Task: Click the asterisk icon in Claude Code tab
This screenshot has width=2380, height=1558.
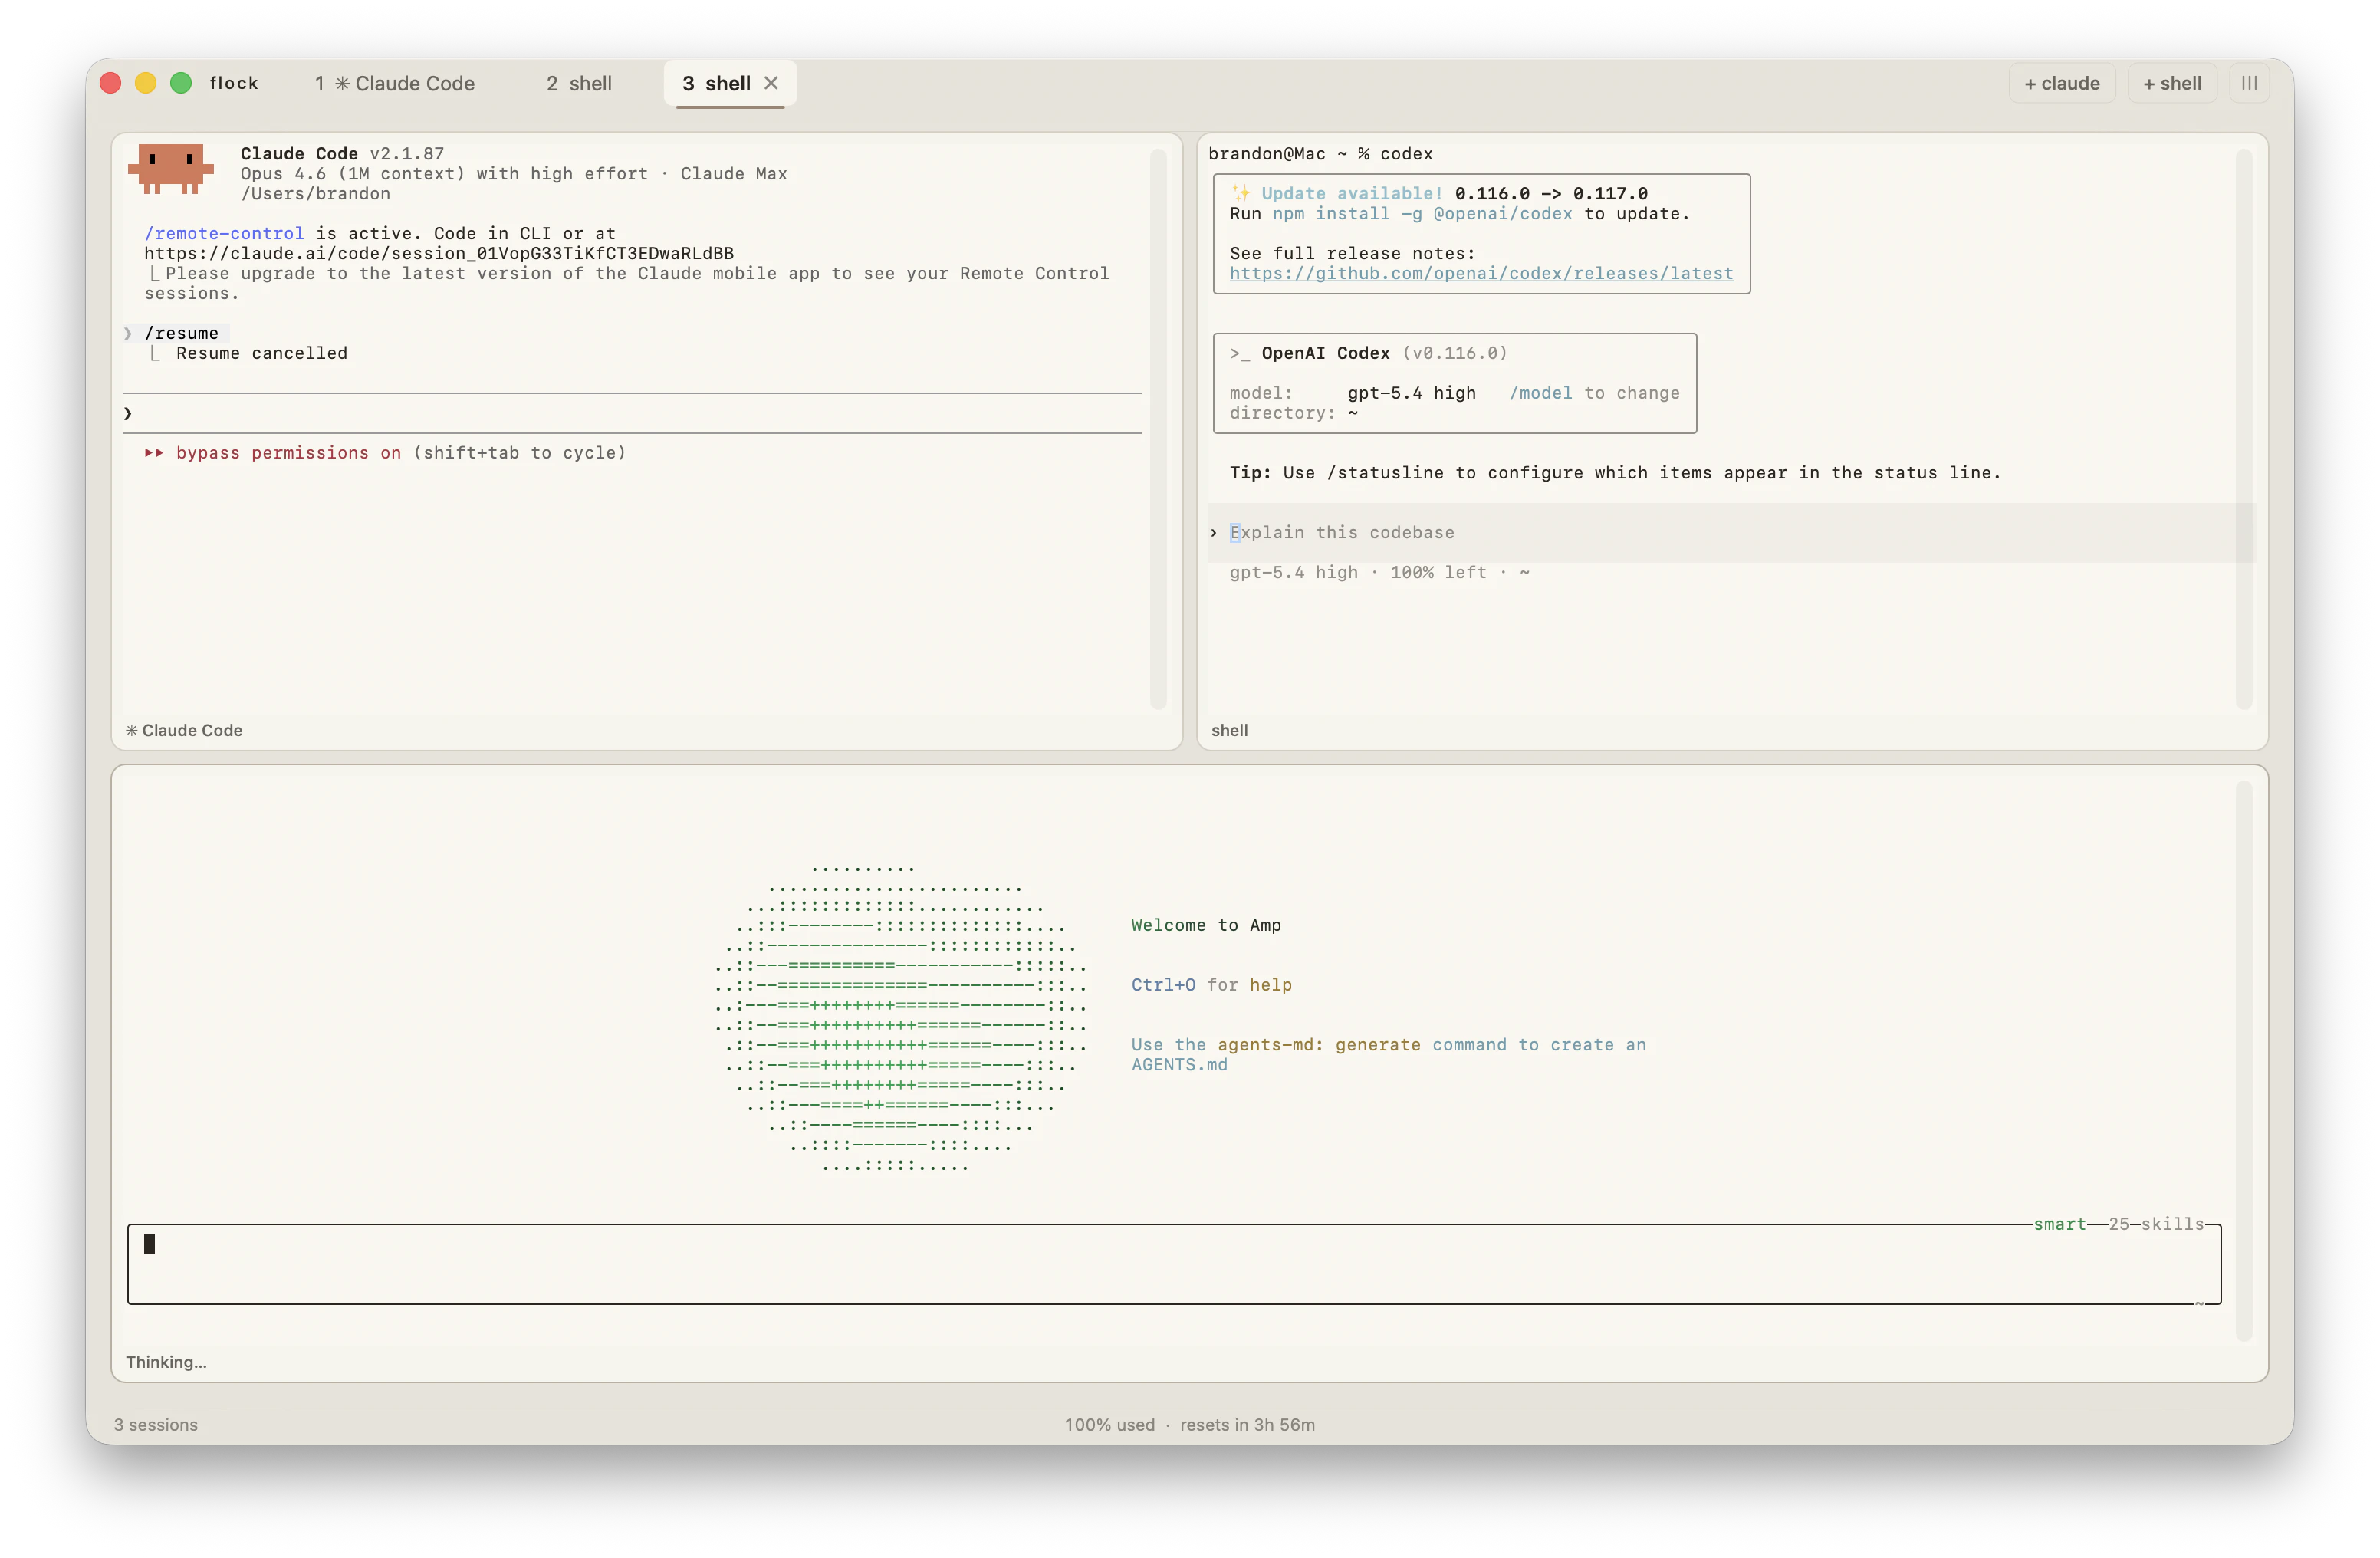Action: [342, 84]
